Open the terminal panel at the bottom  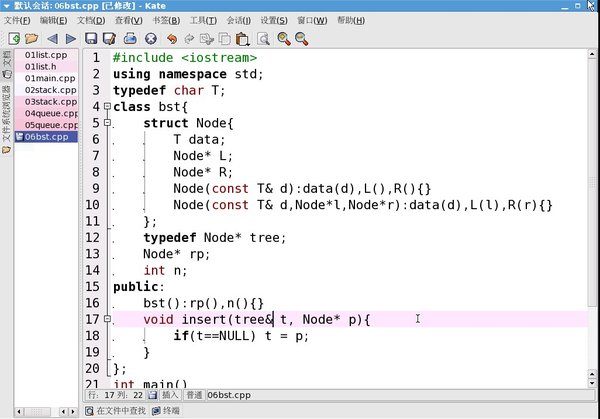tap(166, 411)
